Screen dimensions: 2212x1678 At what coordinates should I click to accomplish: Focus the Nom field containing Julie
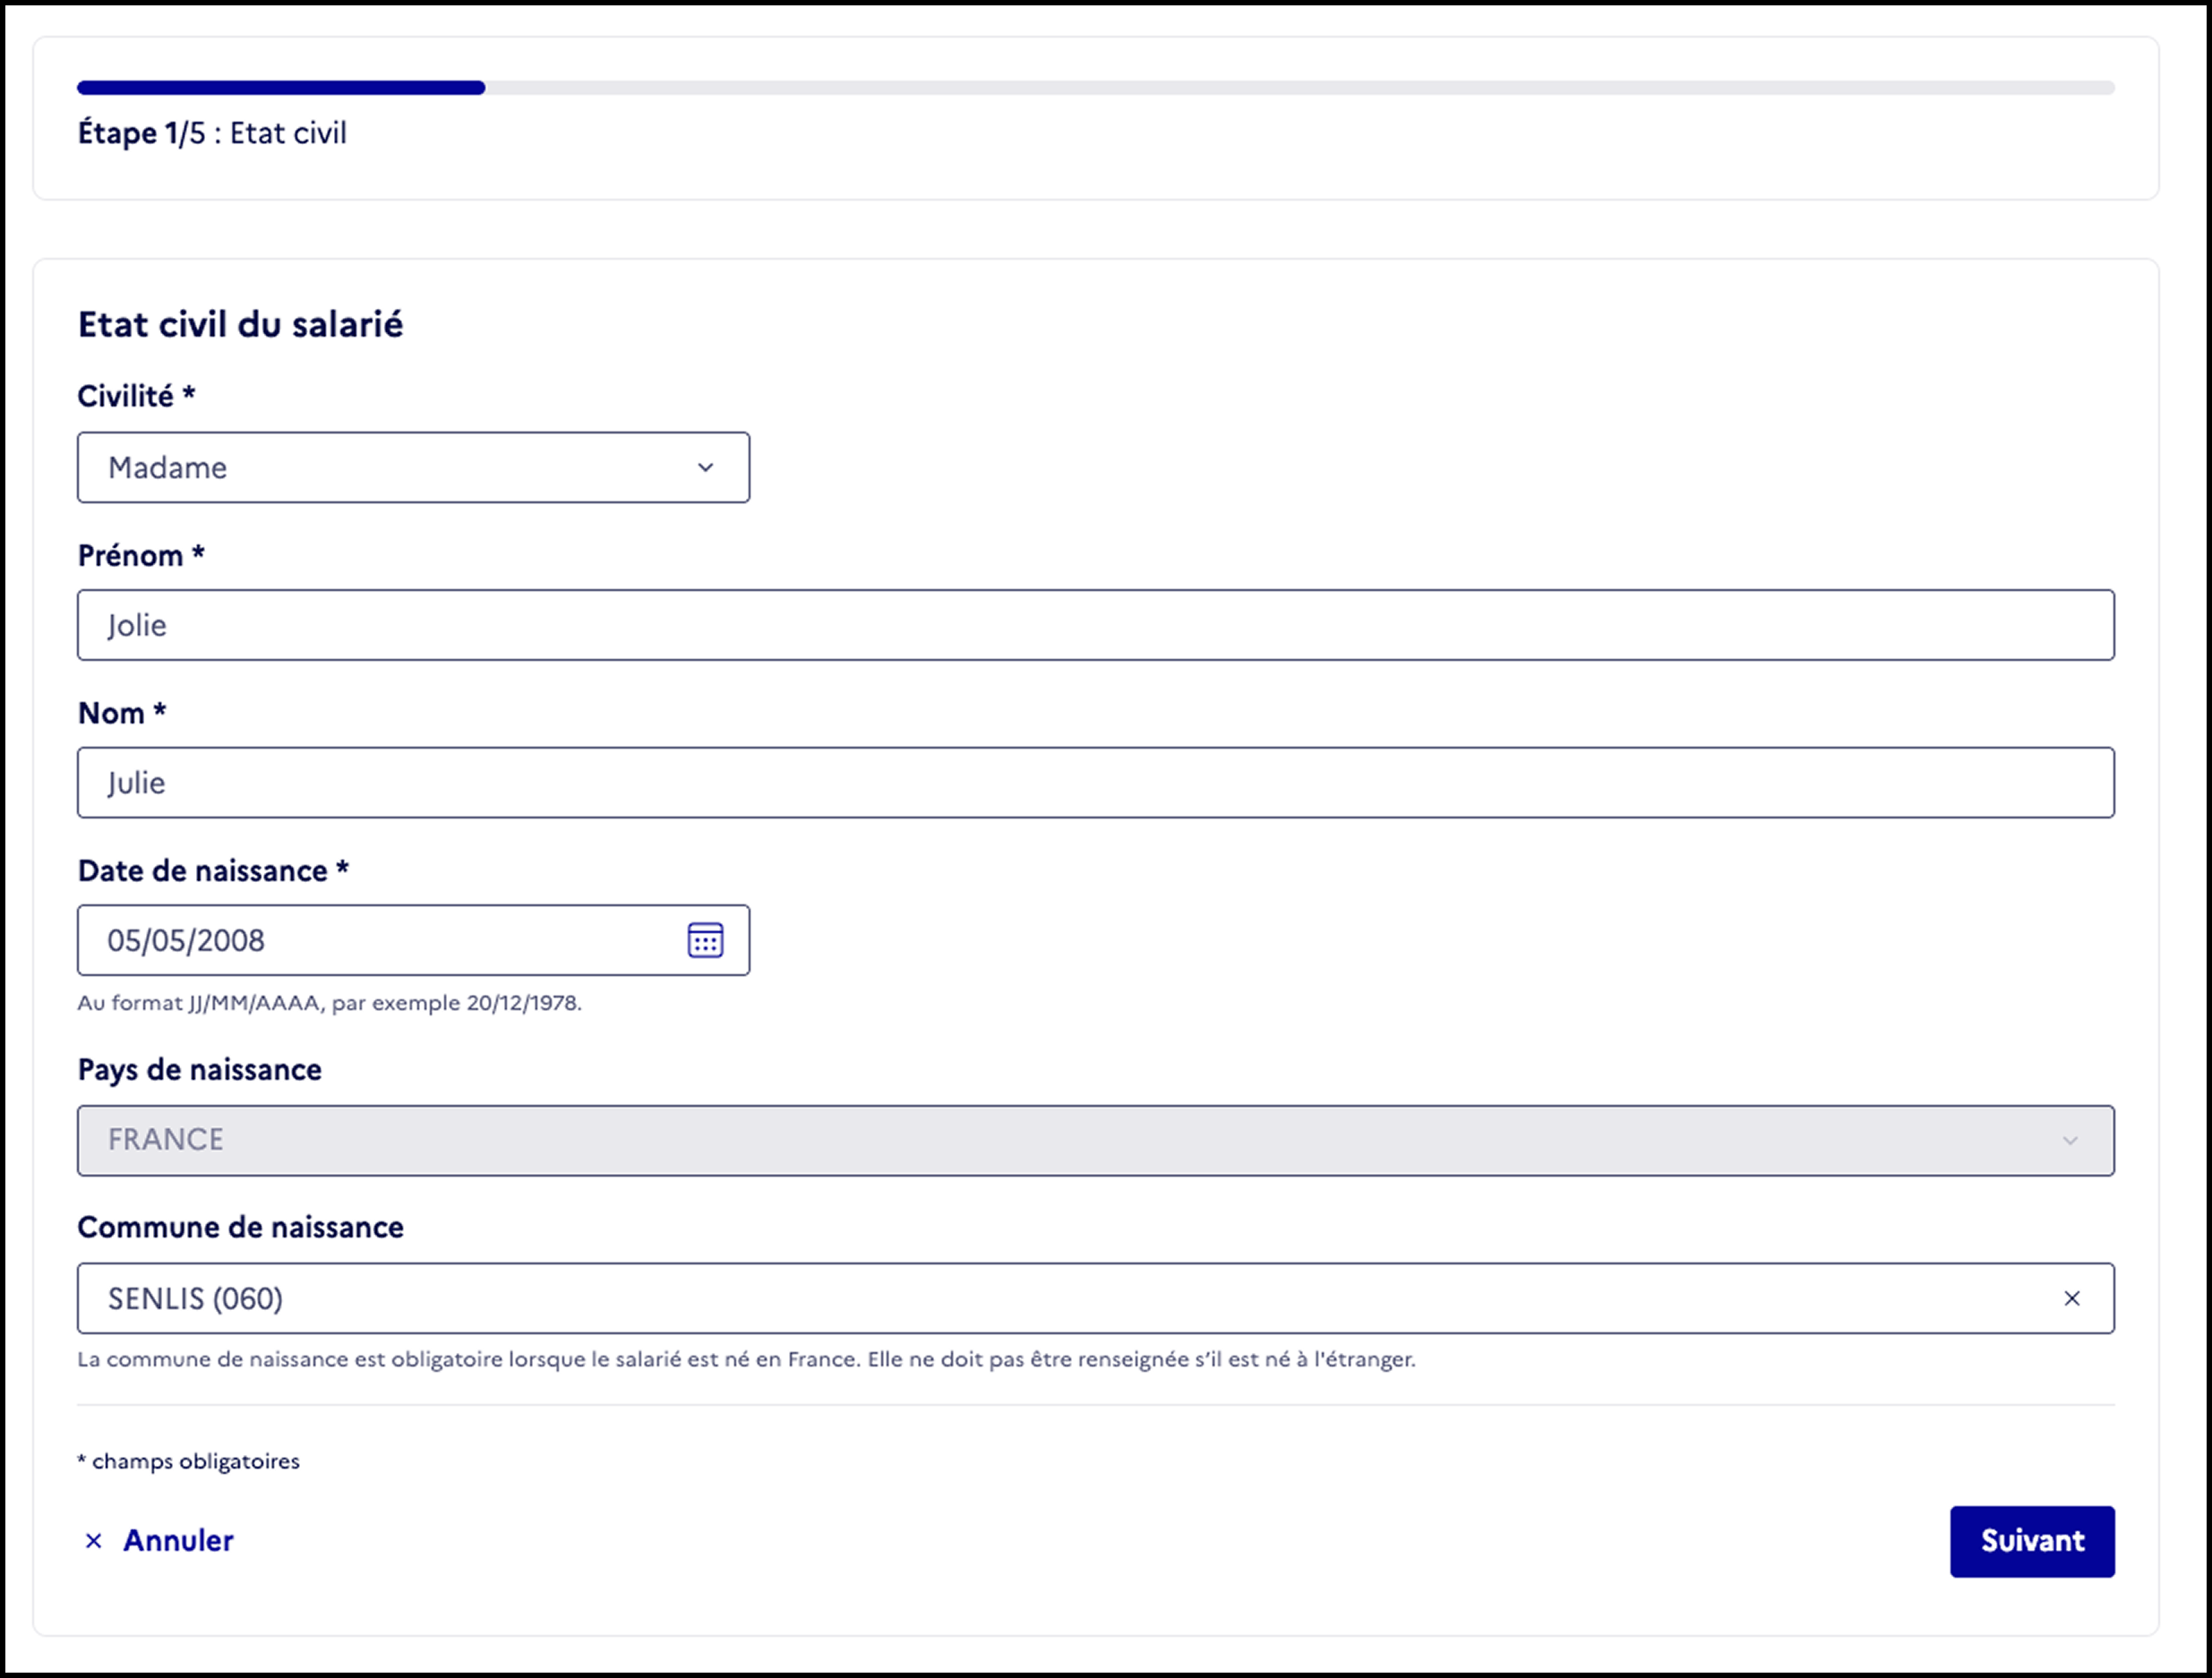[x=1096, y=782]
